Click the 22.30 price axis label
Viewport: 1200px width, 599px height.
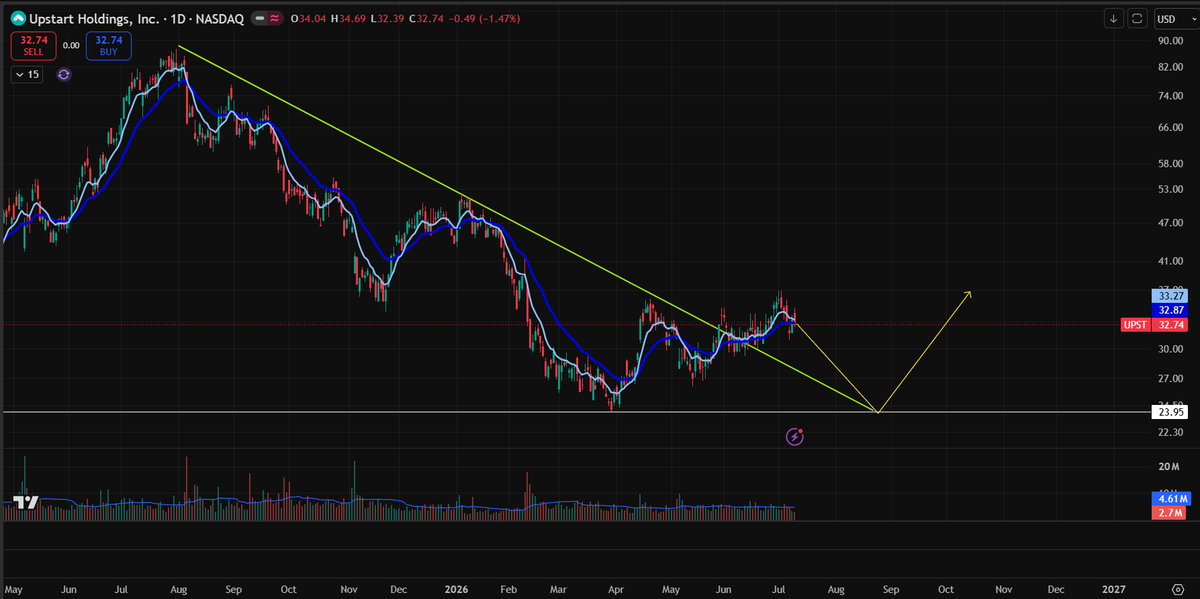tap(1170, 431)
